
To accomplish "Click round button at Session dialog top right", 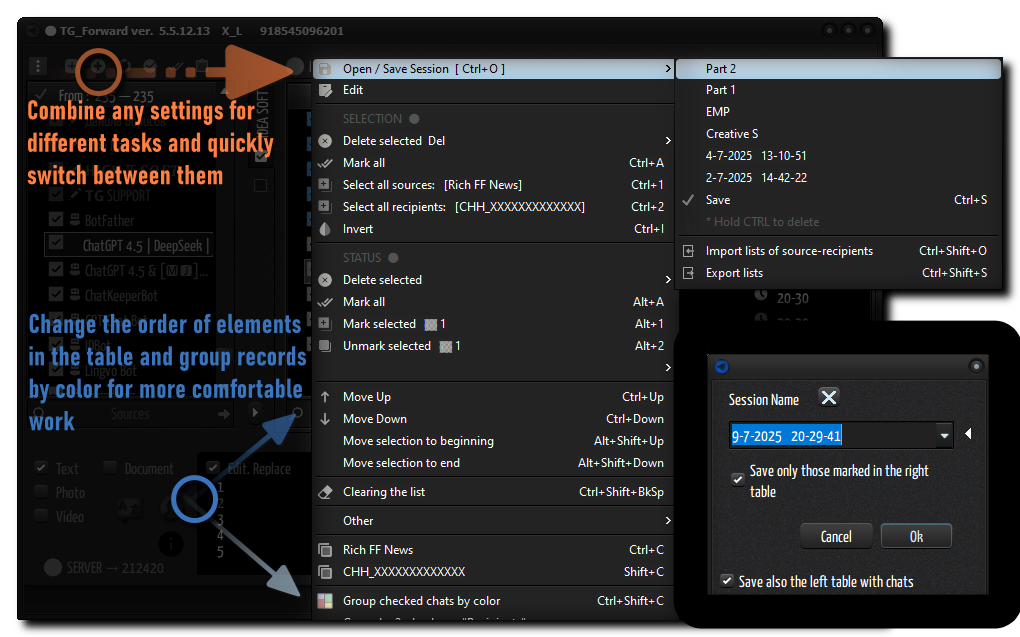I will 976,366.
